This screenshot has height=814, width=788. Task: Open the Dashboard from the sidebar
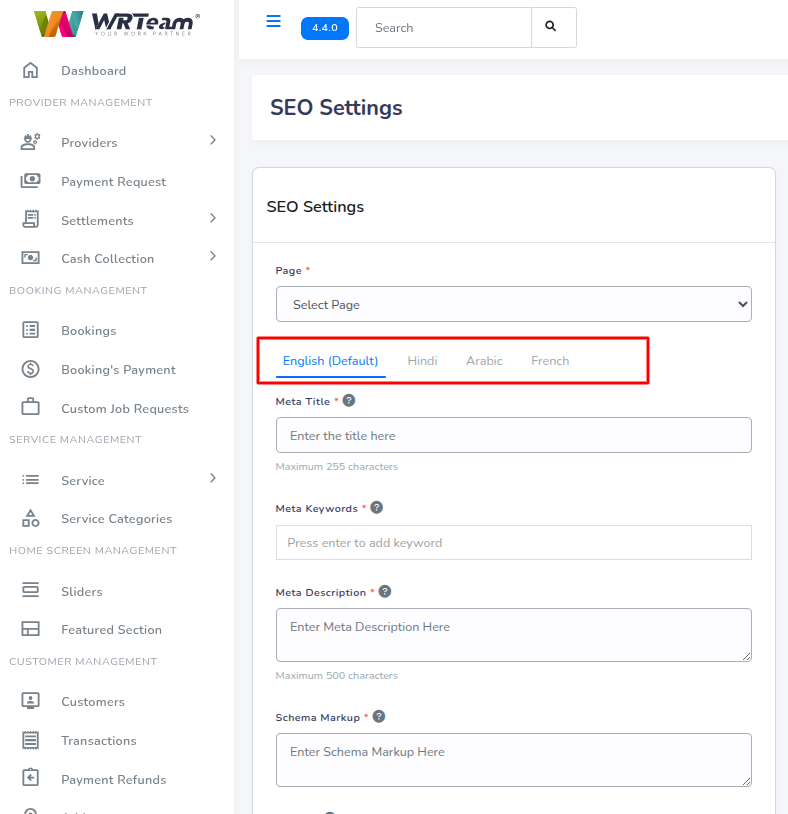point(93,70)
